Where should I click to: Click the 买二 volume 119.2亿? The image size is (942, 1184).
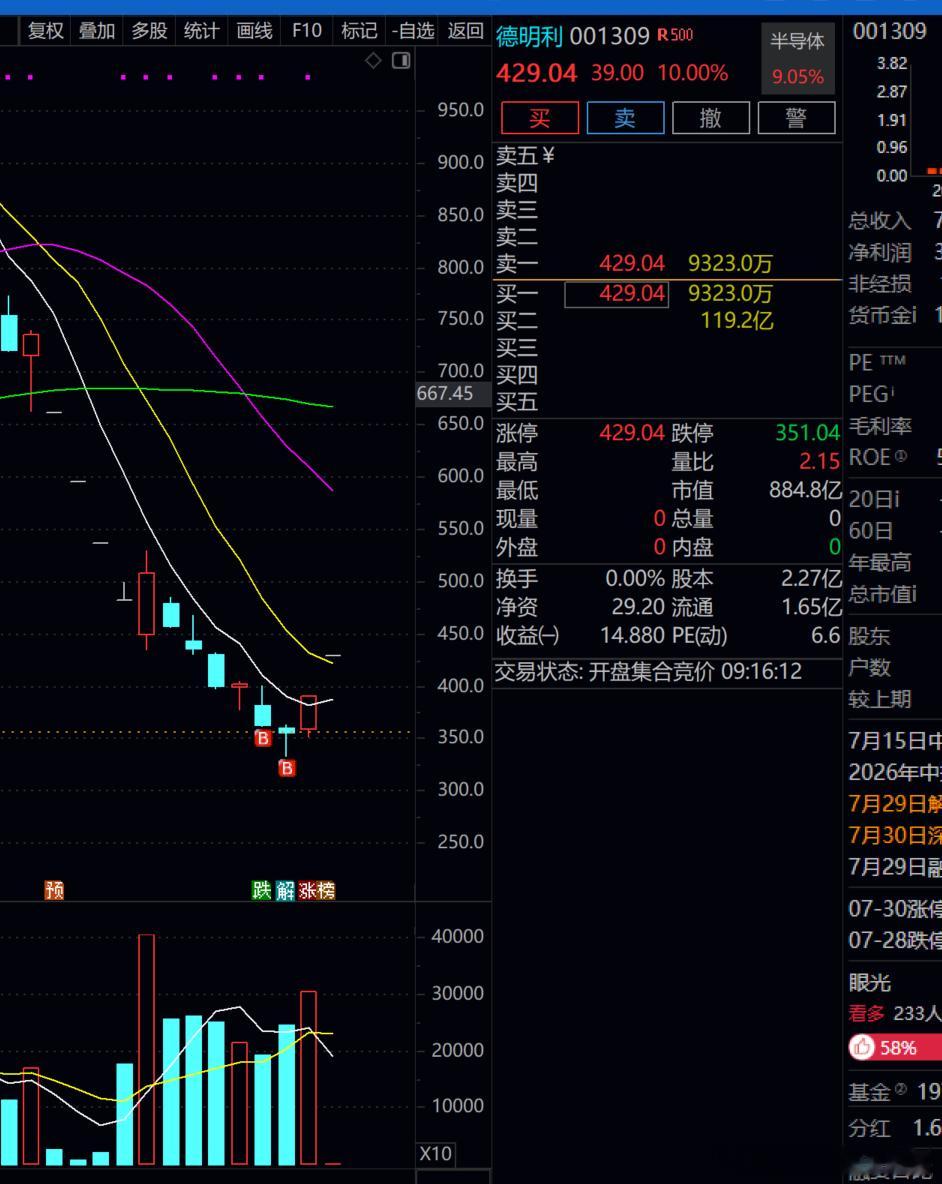tap(737, 321)
